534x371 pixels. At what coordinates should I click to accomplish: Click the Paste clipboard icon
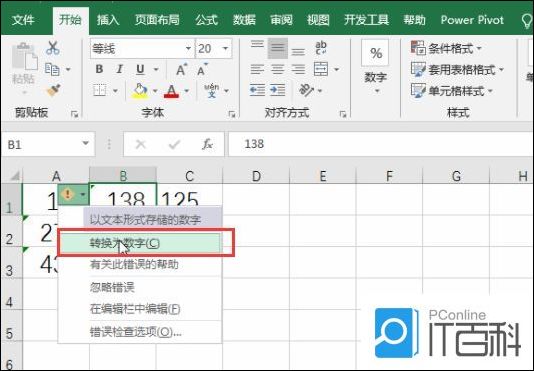[24, 56]
